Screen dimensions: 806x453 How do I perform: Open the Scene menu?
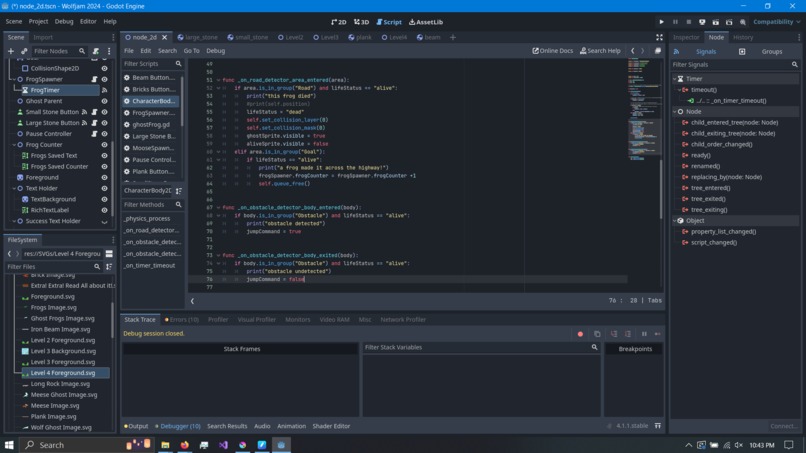14,22
